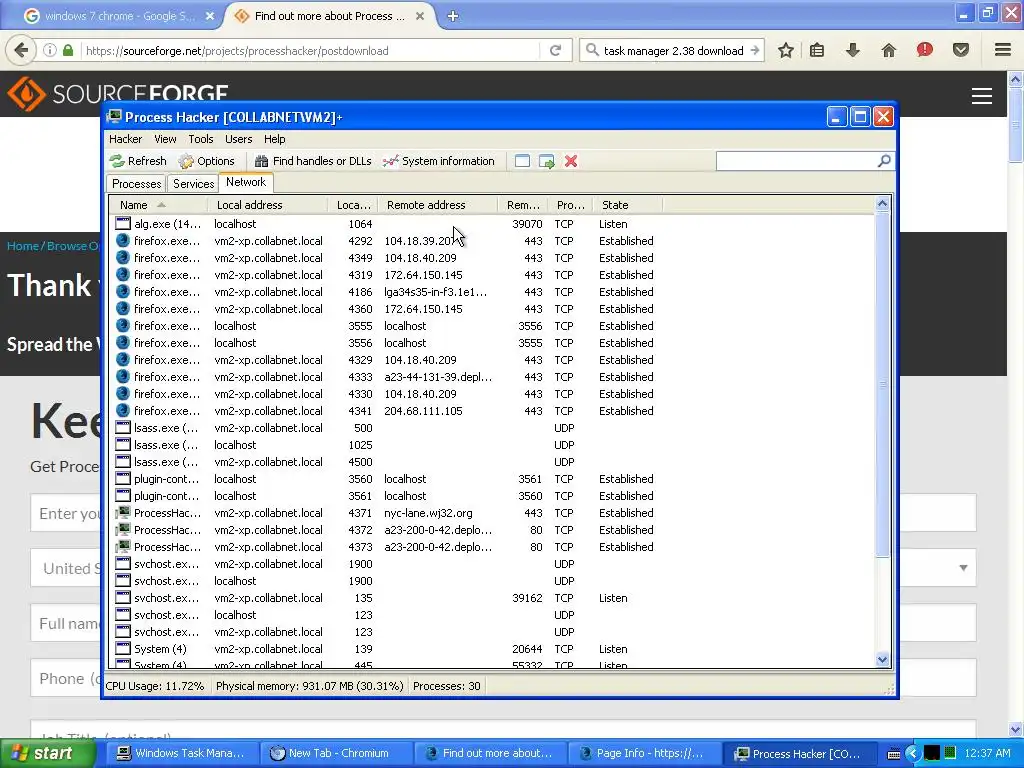This screenshot has width=1024, height=768.
Task: Sort by the Protocol column header
Action: click(x=570, y=205)
